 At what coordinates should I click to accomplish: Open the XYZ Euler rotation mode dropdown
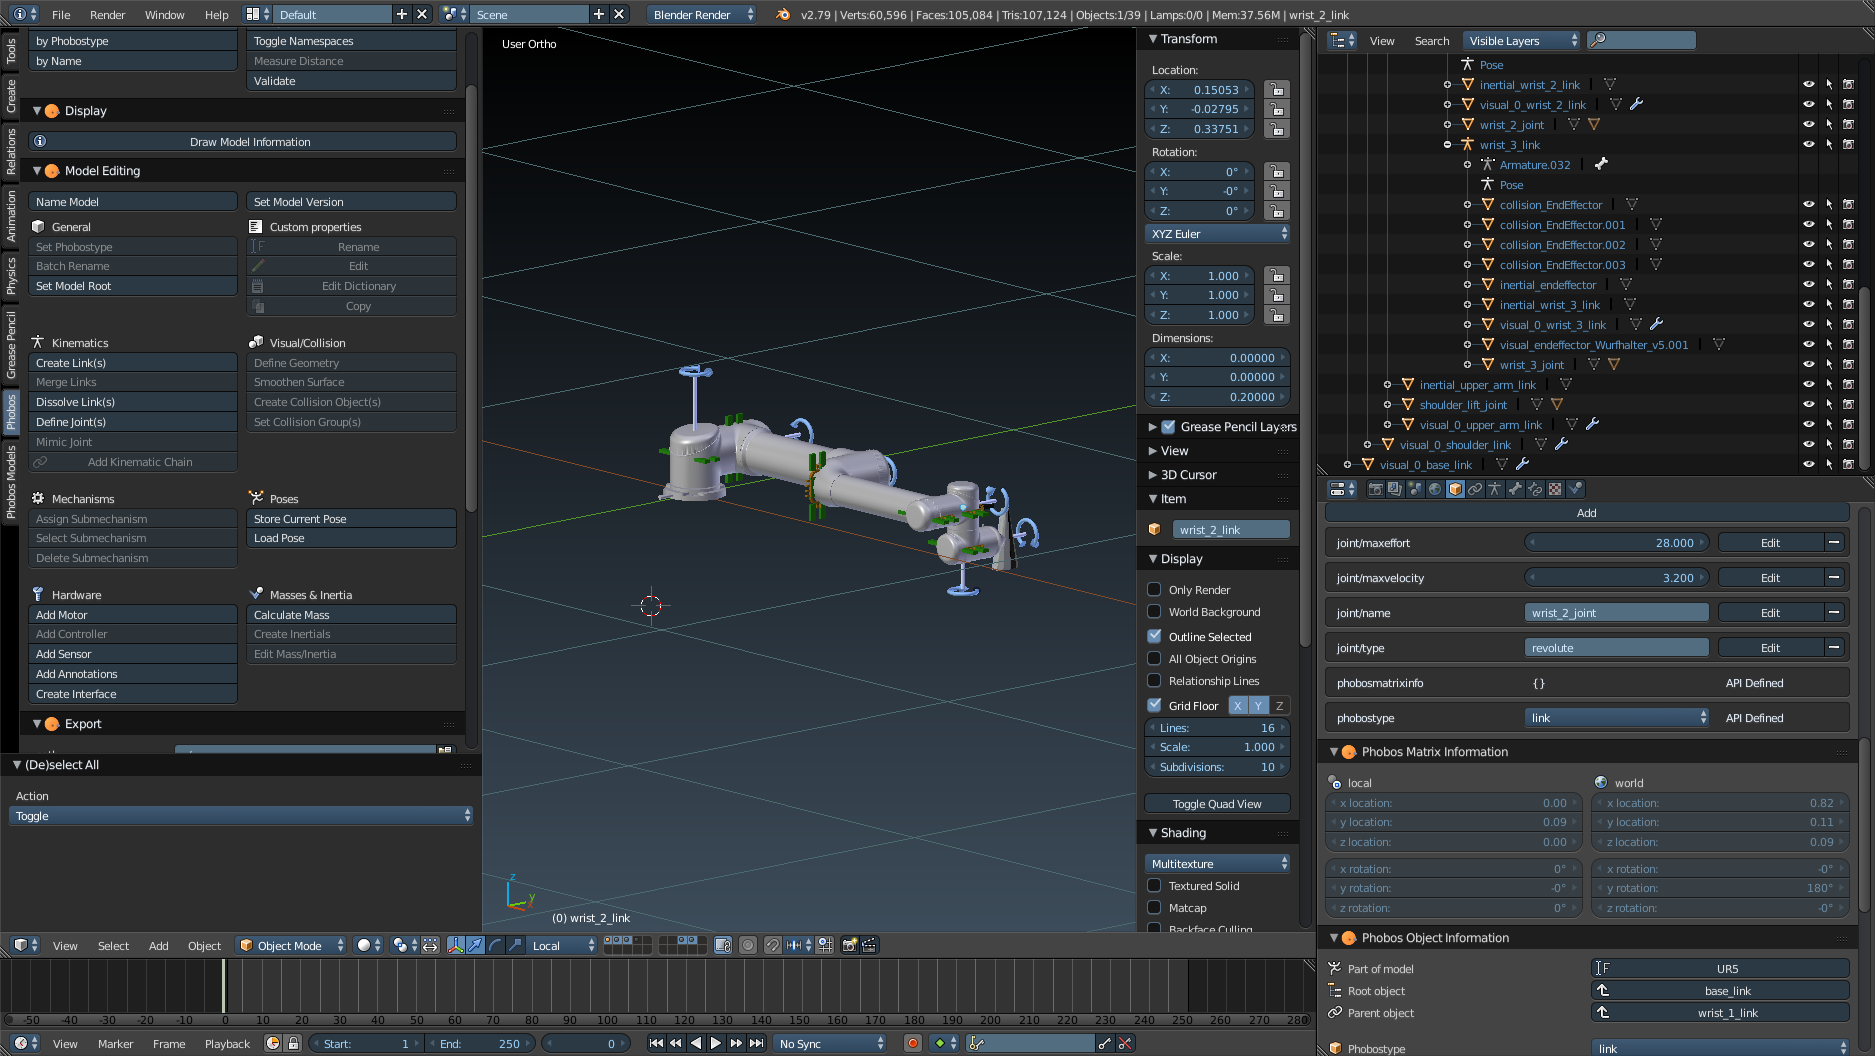pyautogui.click(x=1217, y=234)
